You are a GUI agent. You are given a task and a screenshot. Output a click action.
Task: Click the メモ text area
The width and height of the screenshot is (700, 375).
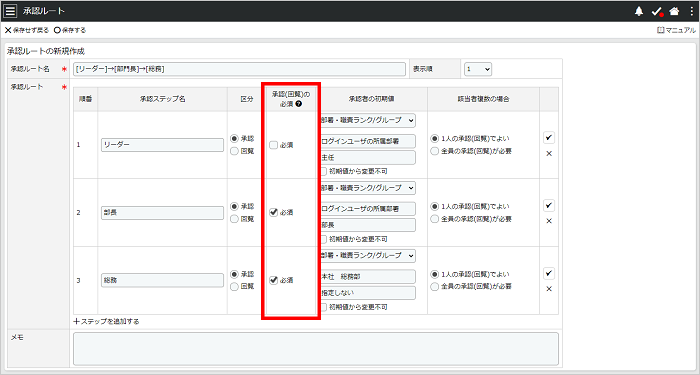tap(316, 349)
